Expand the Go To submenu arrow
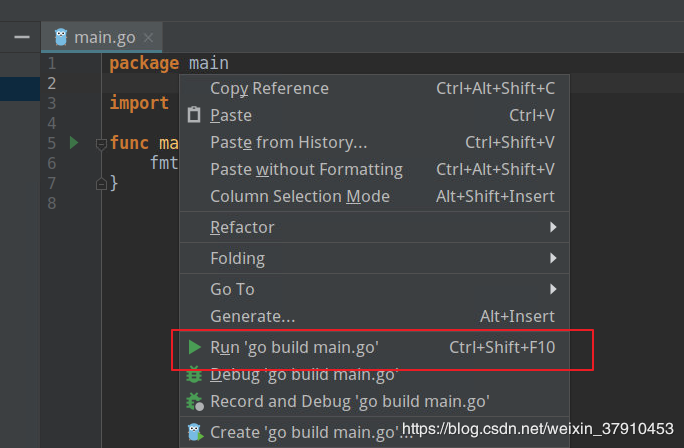The height and width of the screenshot is (448, 684). click(553, 289)
